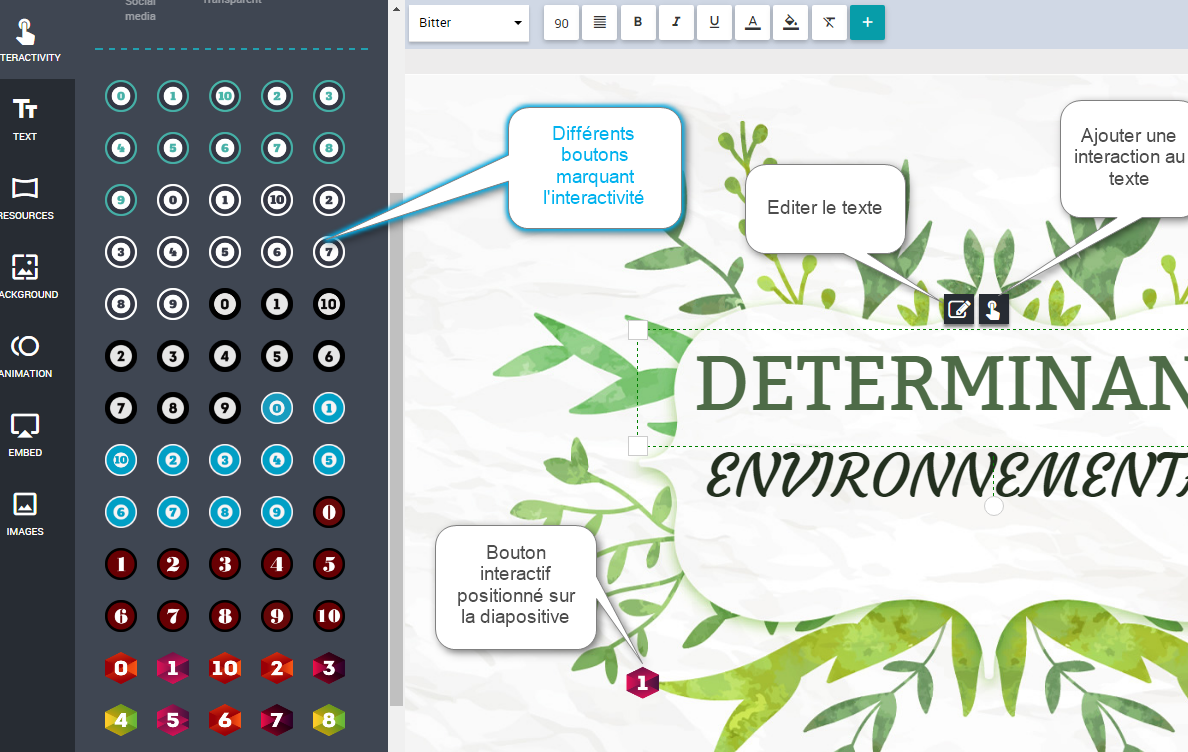
Task: Toggle bold formatting
Action: (x=638, y=22)
